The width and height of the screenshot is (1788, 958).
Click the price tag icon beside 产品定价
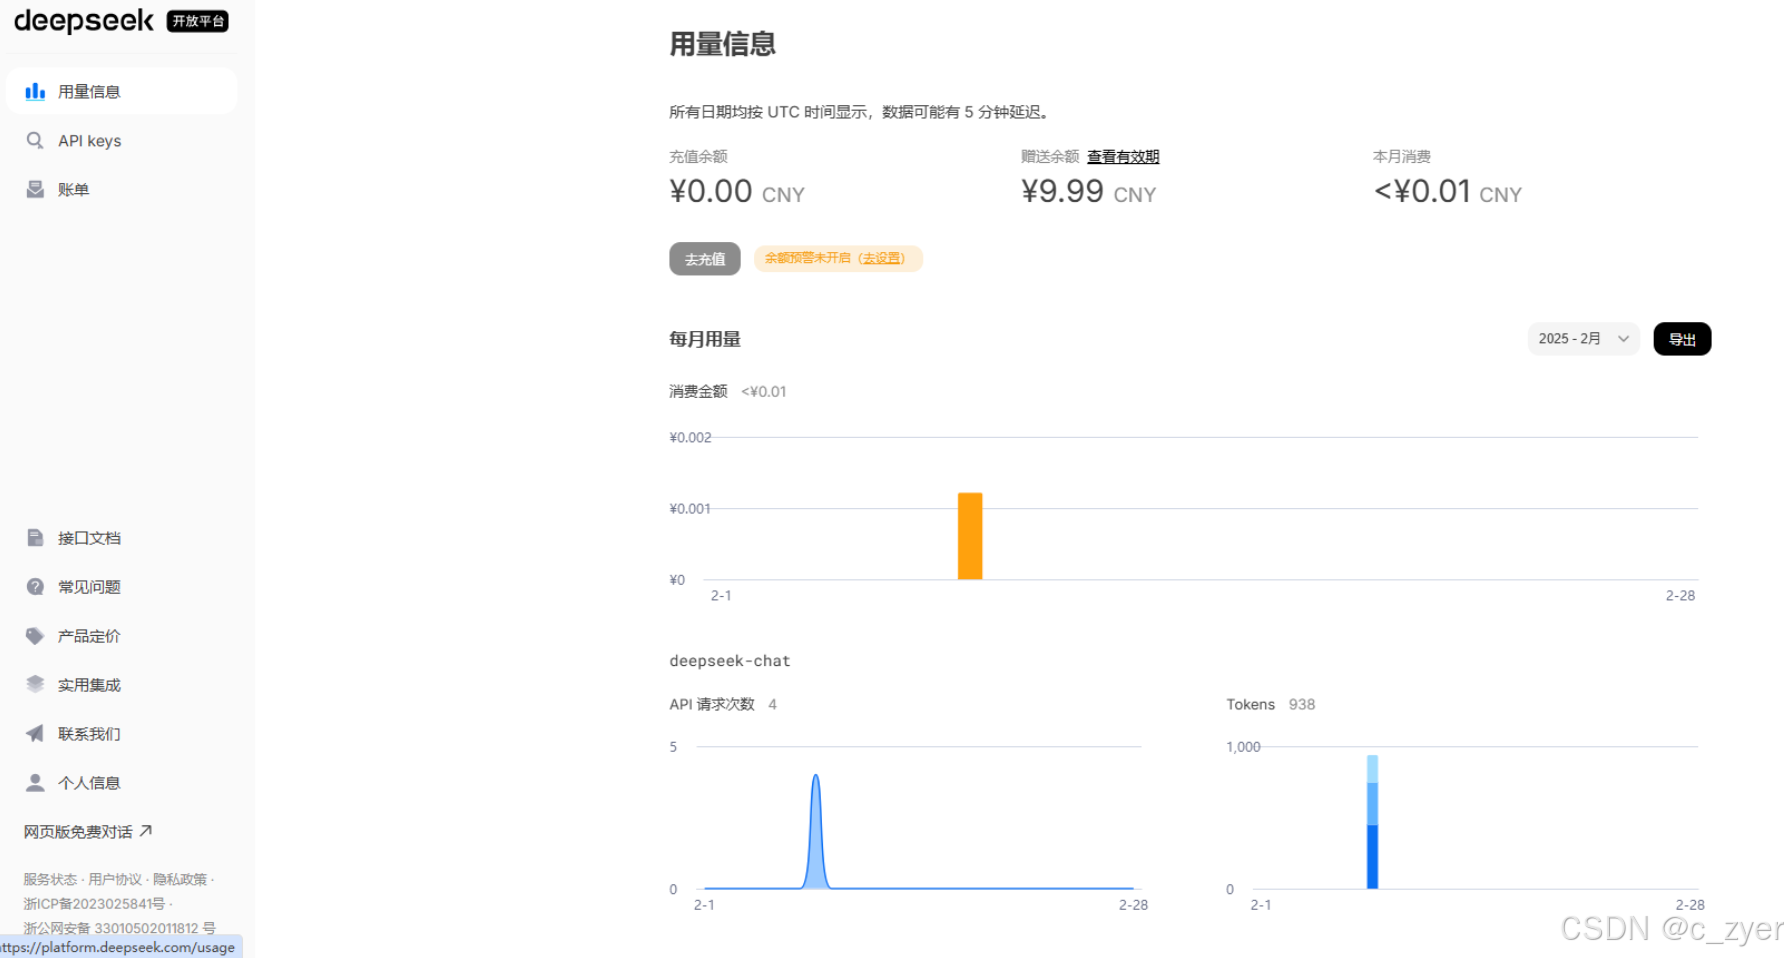tap(35, 636)
